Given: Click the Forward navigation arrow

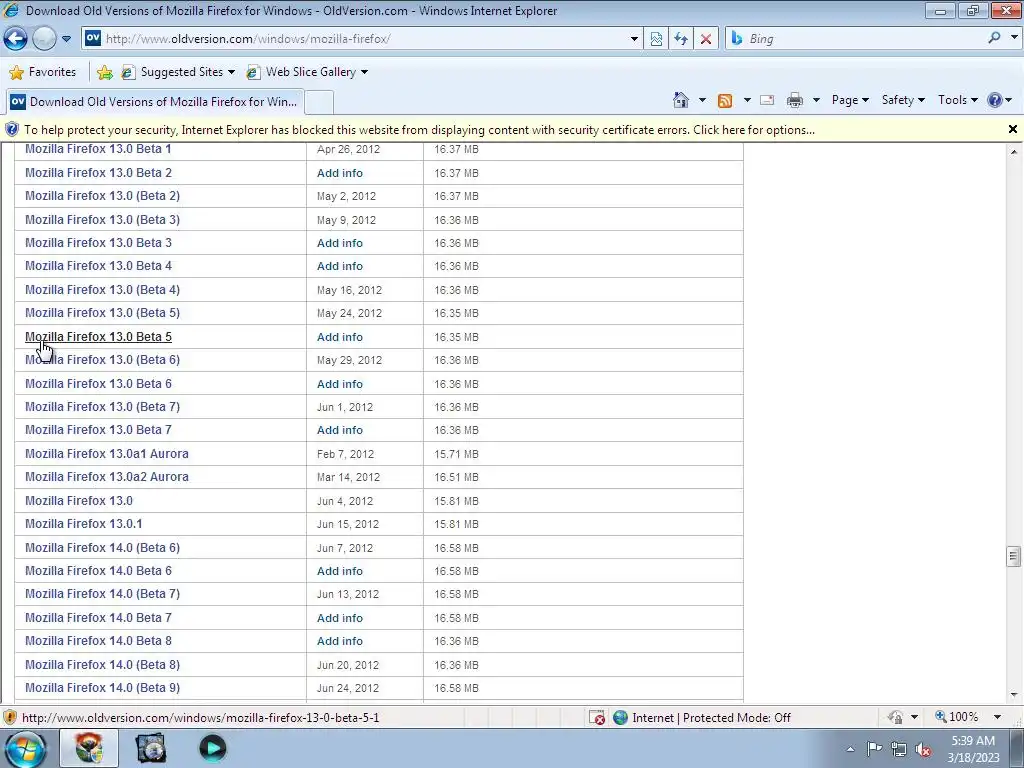Looking at the screenshot, I should tap(44, 39).
